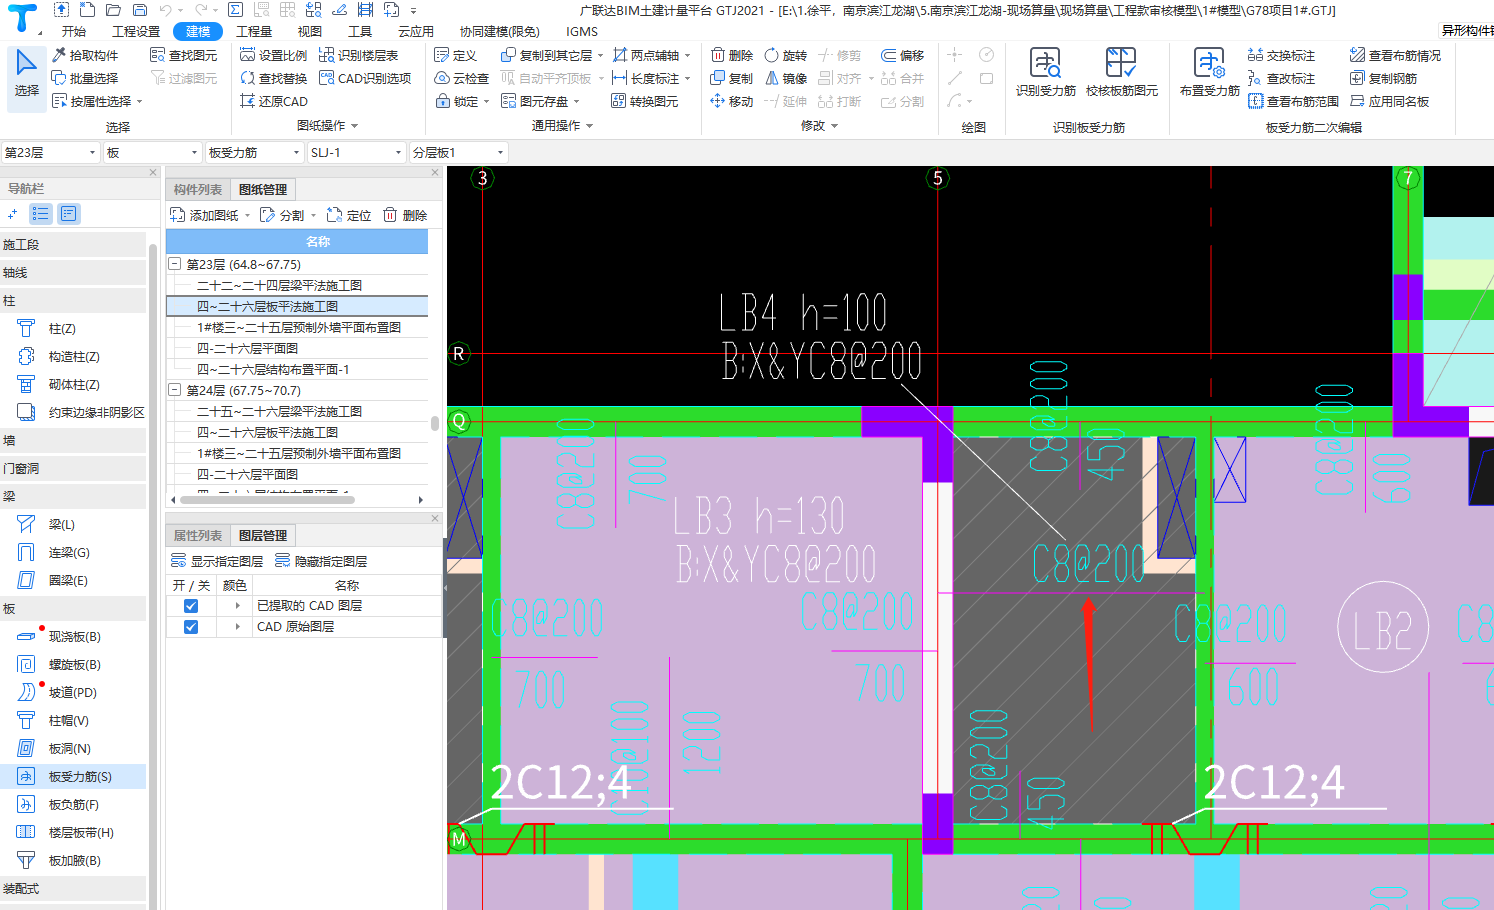Click 显示指定图层 button
Viewport: 1494px width, 910px height.
pos(217,561)
